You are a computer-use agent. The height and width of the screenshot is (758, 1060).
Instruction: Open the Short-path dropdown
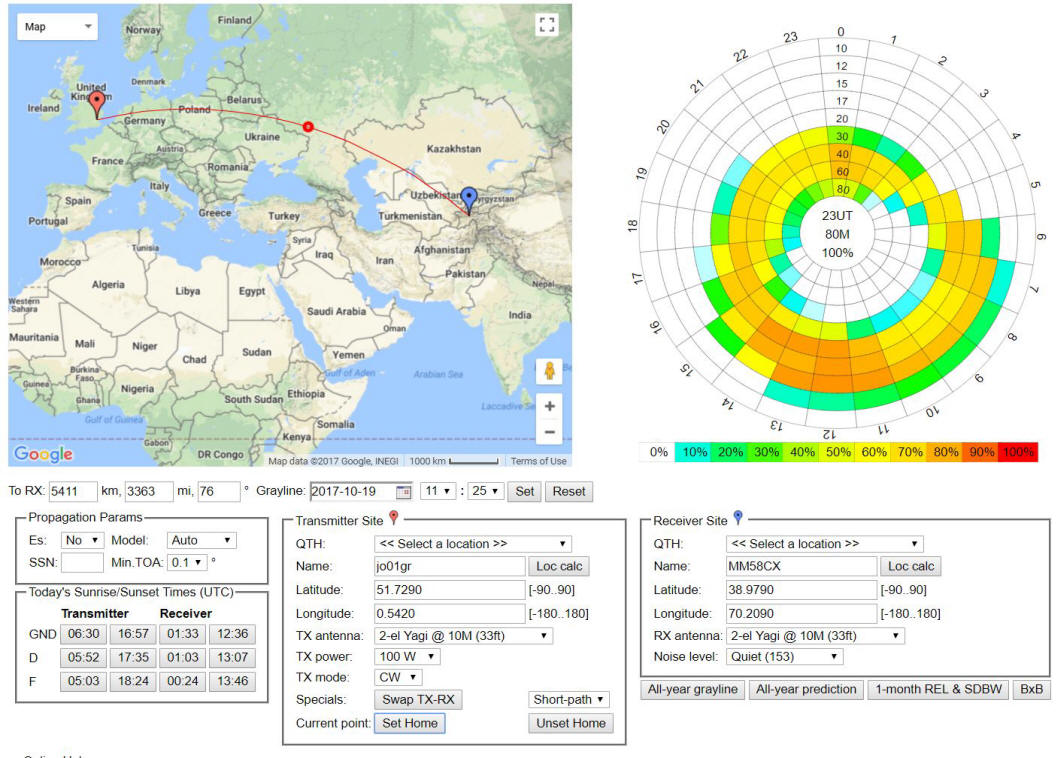tap(569, 700)
